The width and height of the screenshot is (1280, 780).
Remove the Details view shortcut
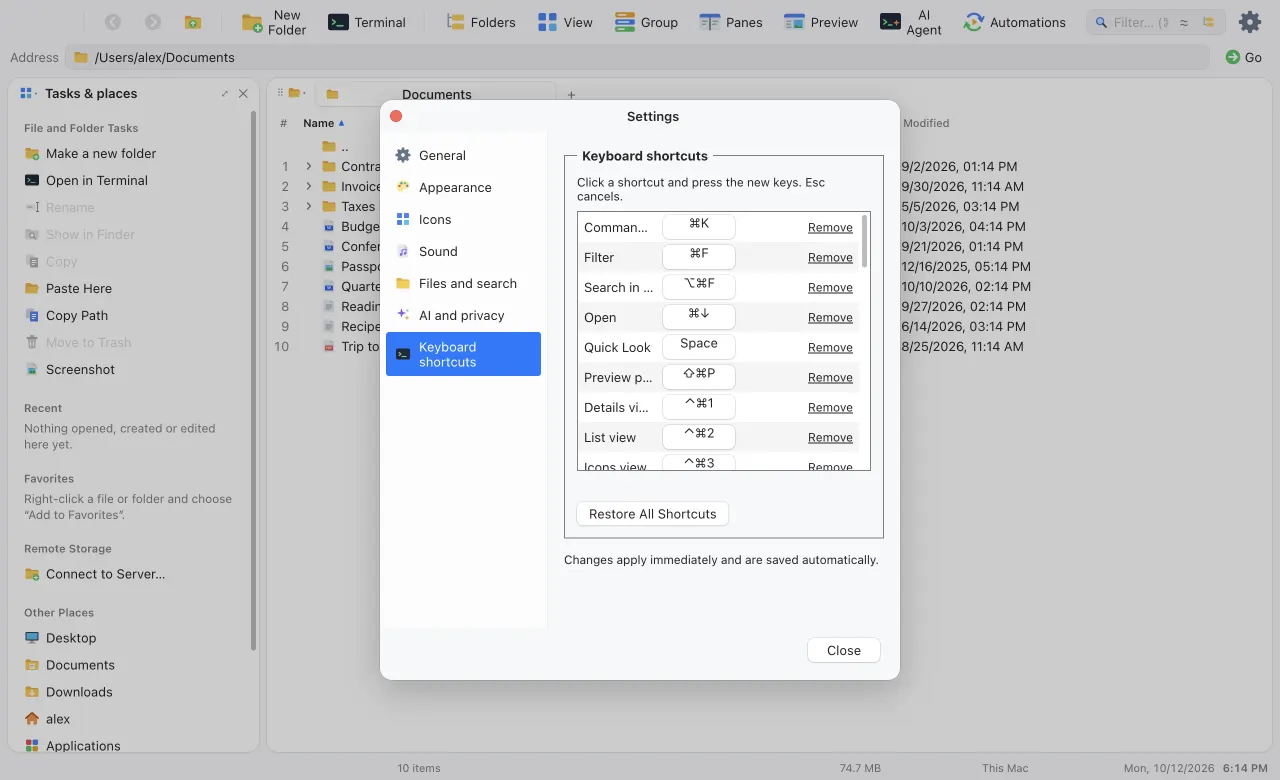point(830,407)
